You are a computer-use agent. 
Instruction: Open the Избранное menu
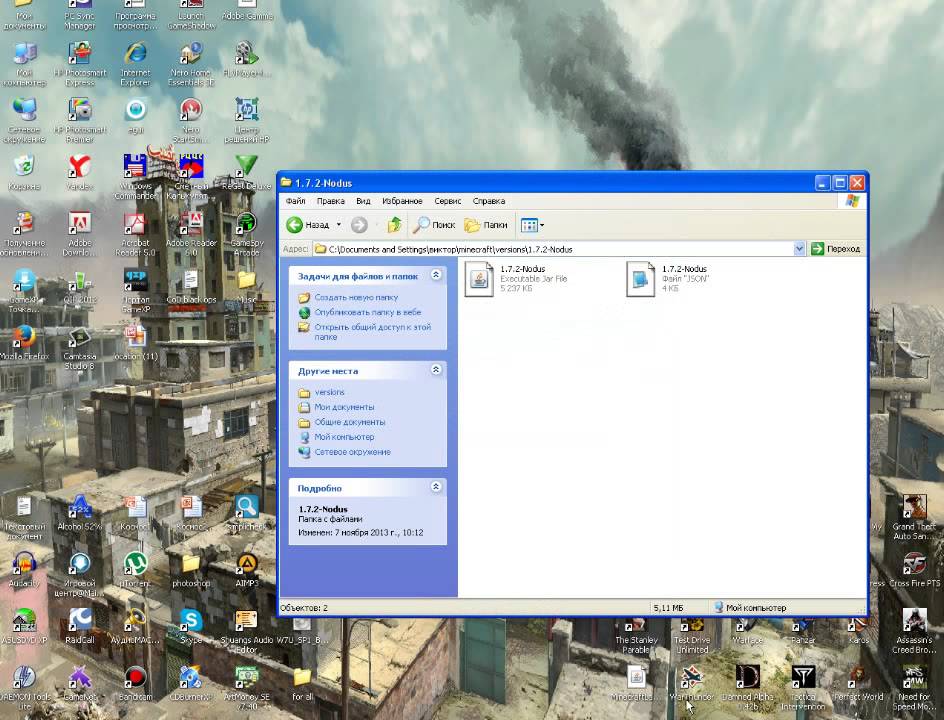point(402,201)
